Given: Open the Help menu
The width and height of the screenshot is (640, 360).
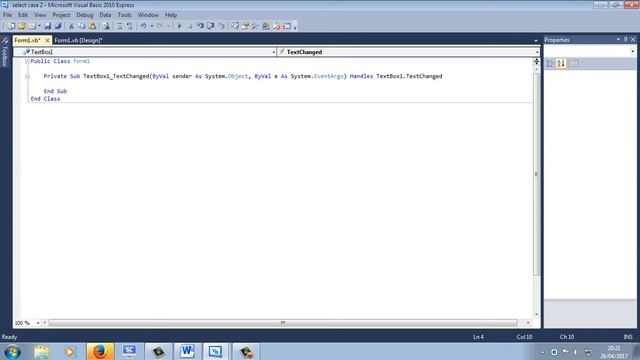Looking at the screenshot, I should pos(171,15).
